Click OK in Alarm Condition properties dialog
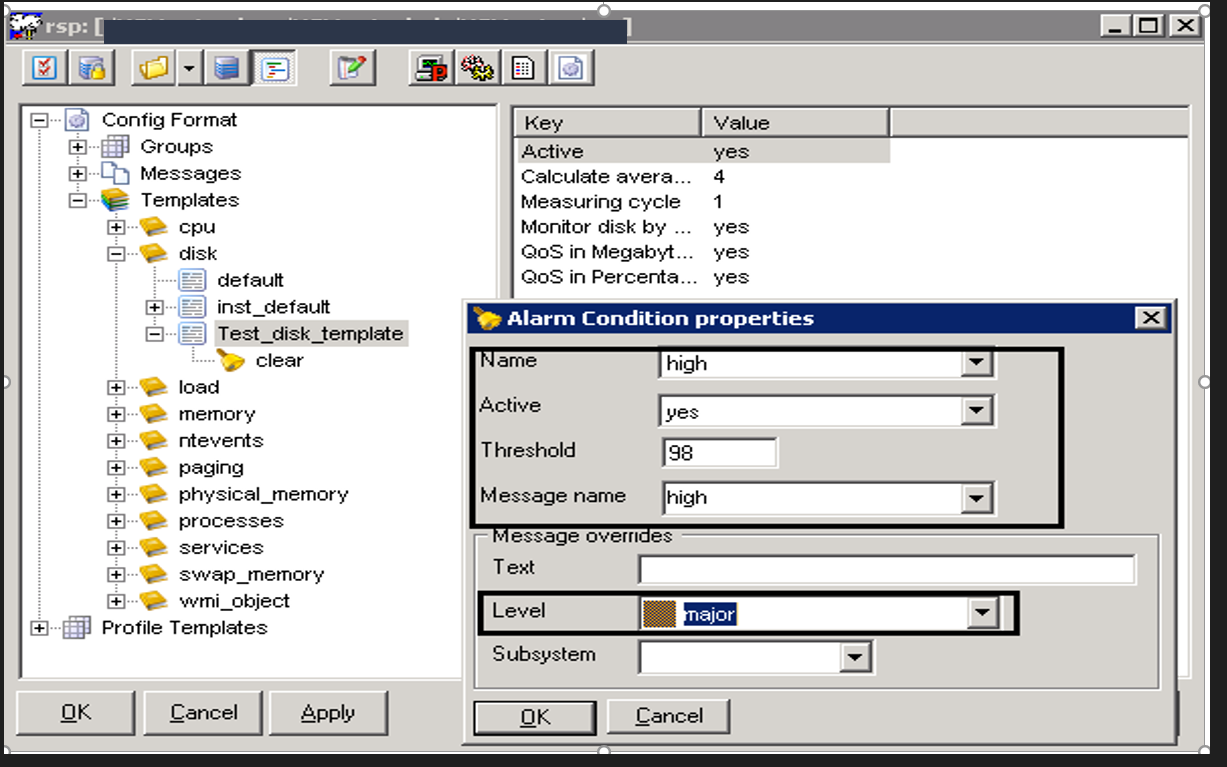This screenshot has width=1227, height=767. click(535, 716)
